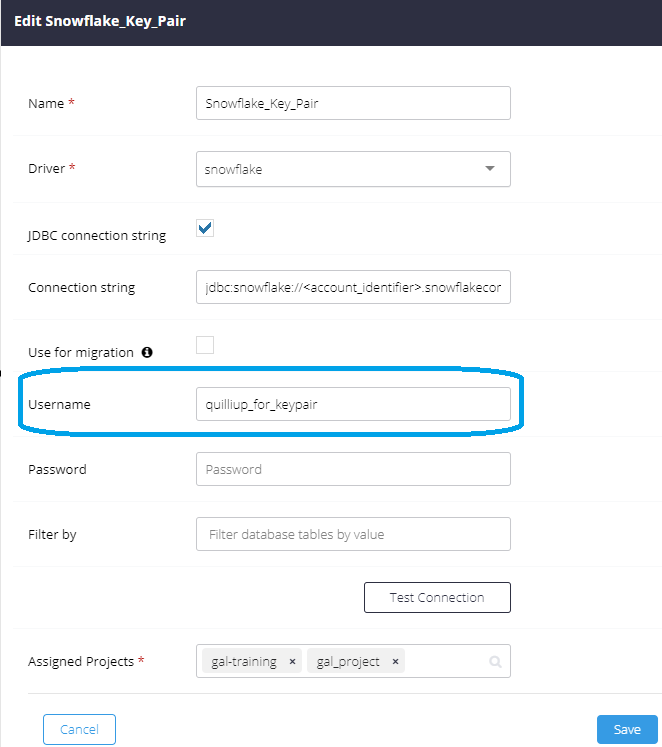Click the Edit Snowflake_Key_Pair dialog title
This screenshot has height=747, width=662.
pos(100,21)
